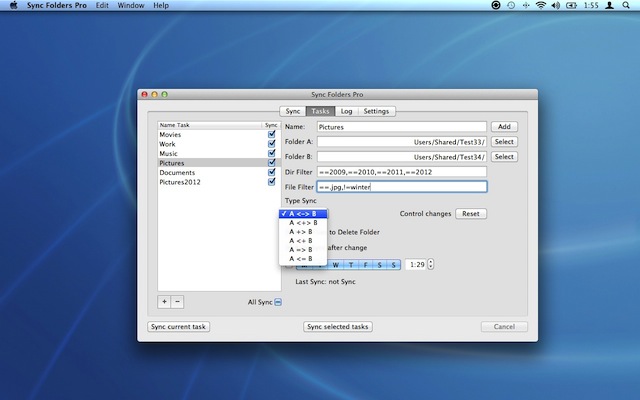This screenshot has height=400, width=640.
Task: Click the Sync current task button
Action: (179, 327)
